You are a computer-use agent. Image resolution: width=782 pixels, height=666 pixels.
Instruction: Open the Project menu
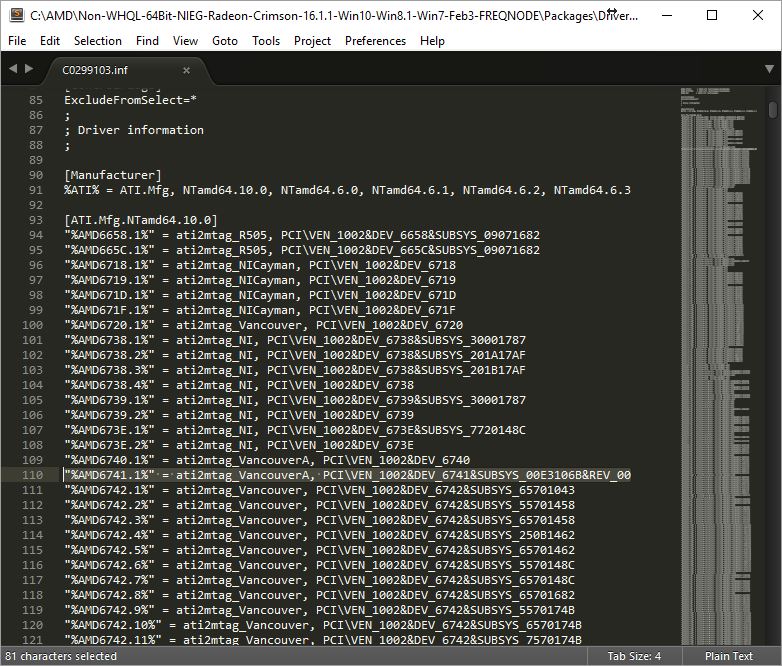pos(312,41)
